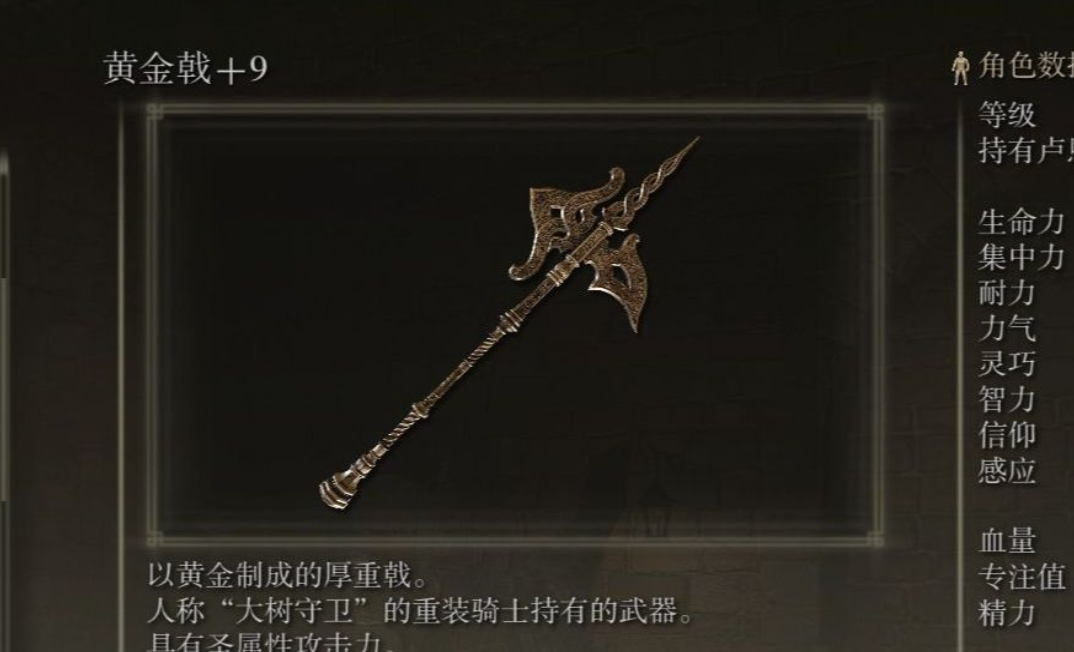Select the 智力 attribute row
Screen dimensions: 1074x652
click(x=1007, y=400)
